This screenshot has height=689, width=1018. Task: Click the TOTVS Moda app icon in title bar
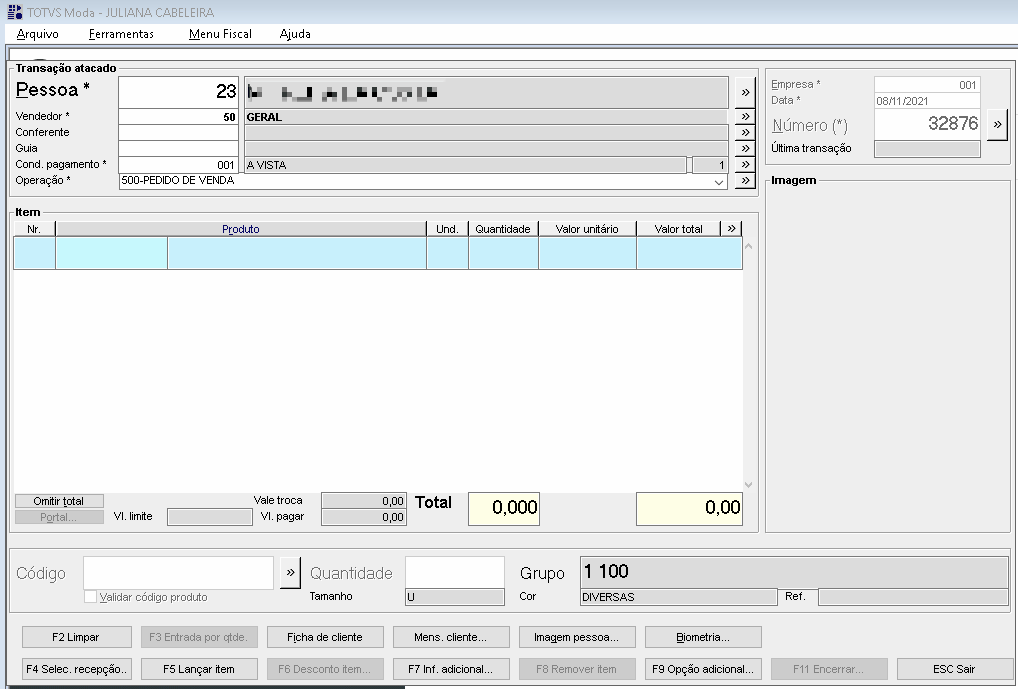(x=14, y=12)
